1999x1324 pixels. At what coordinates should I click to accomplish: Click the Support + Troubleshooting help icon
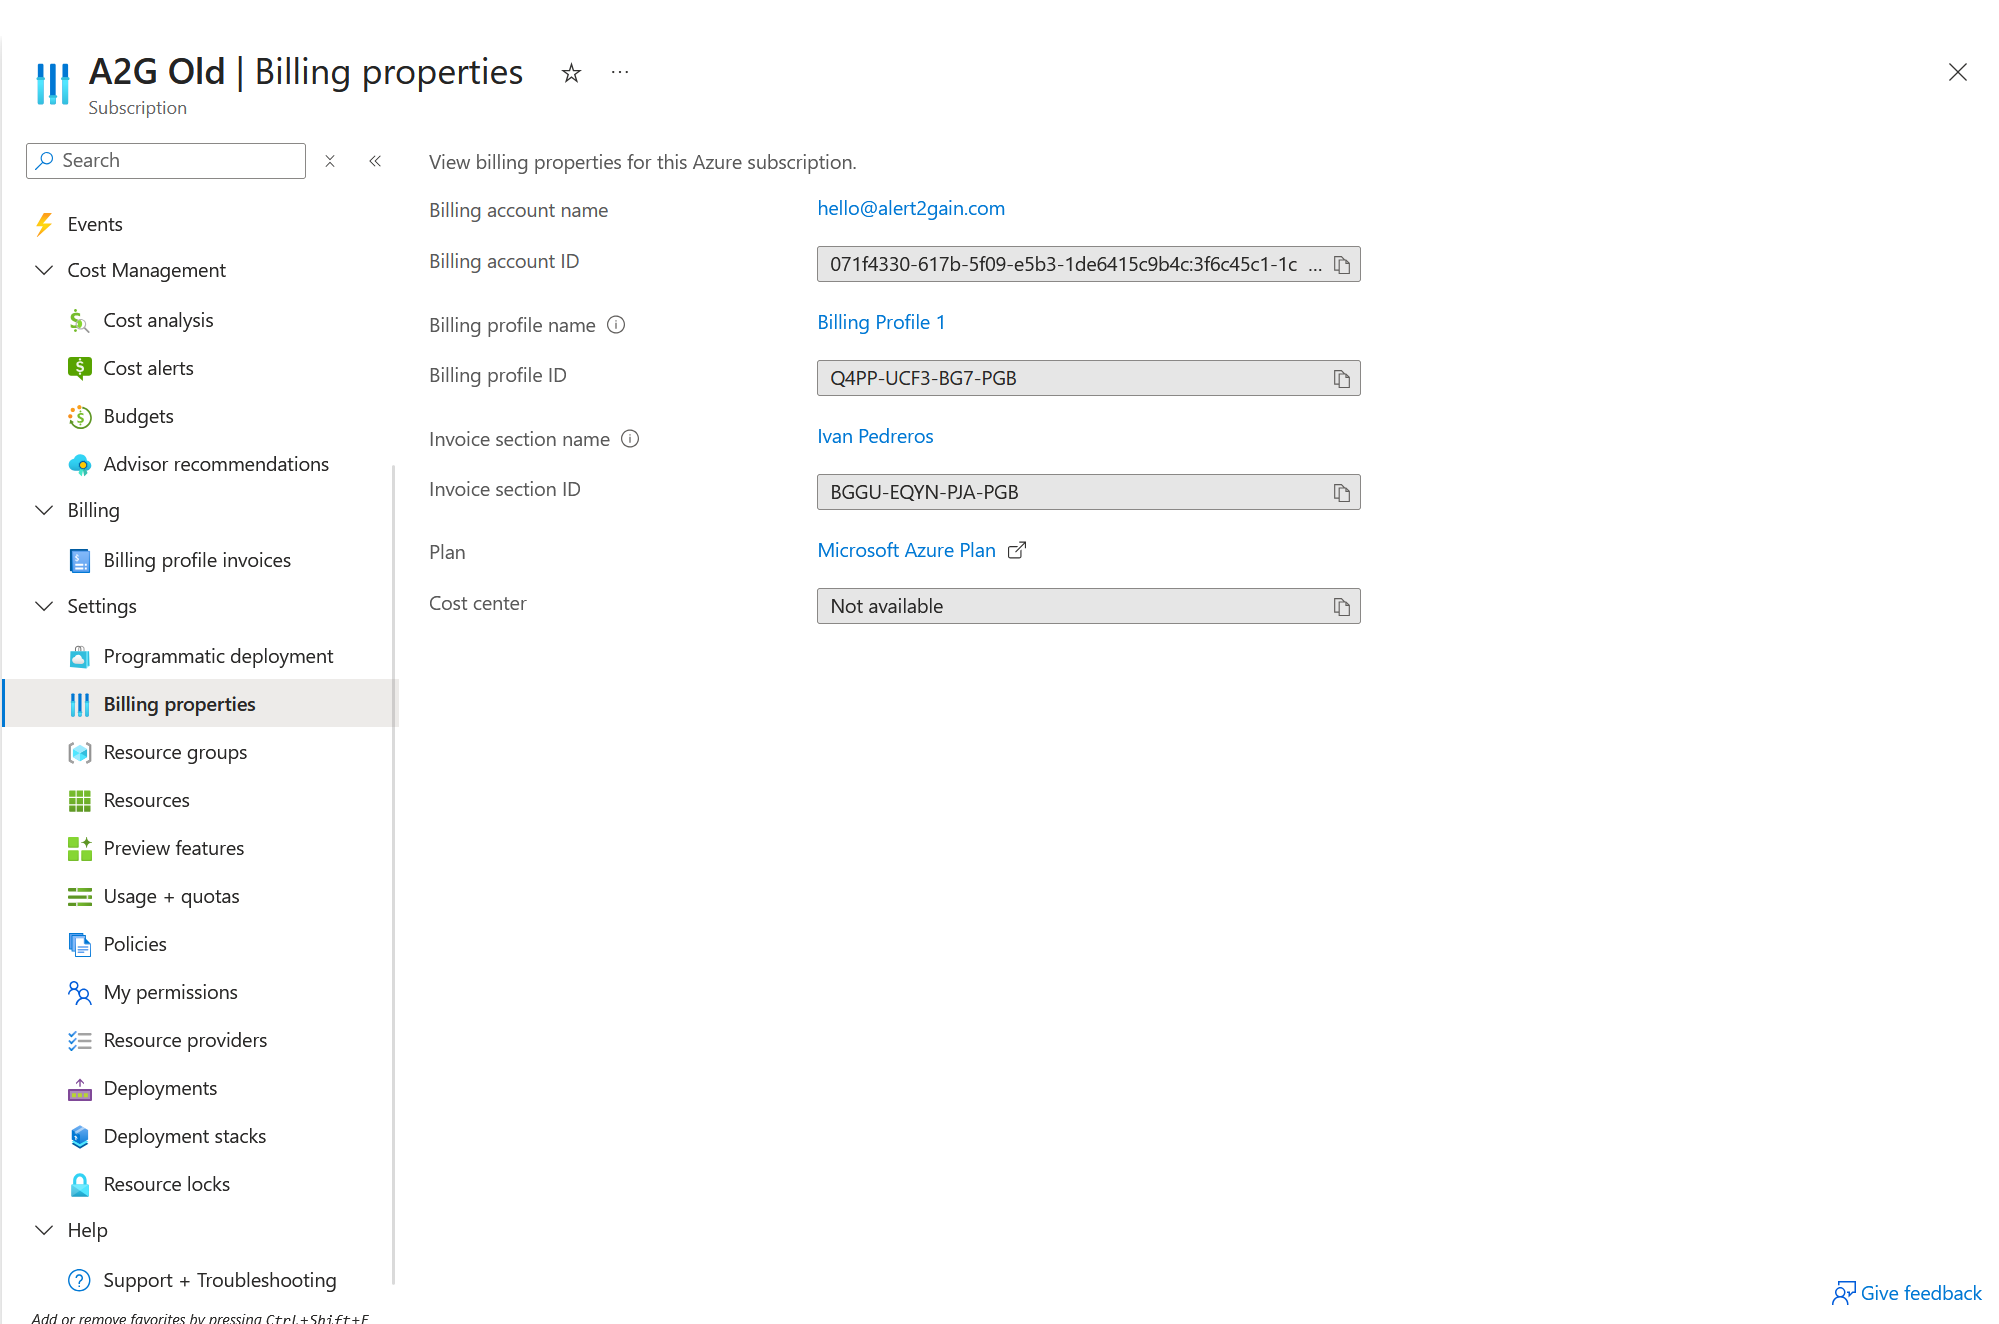point(80,1281)
